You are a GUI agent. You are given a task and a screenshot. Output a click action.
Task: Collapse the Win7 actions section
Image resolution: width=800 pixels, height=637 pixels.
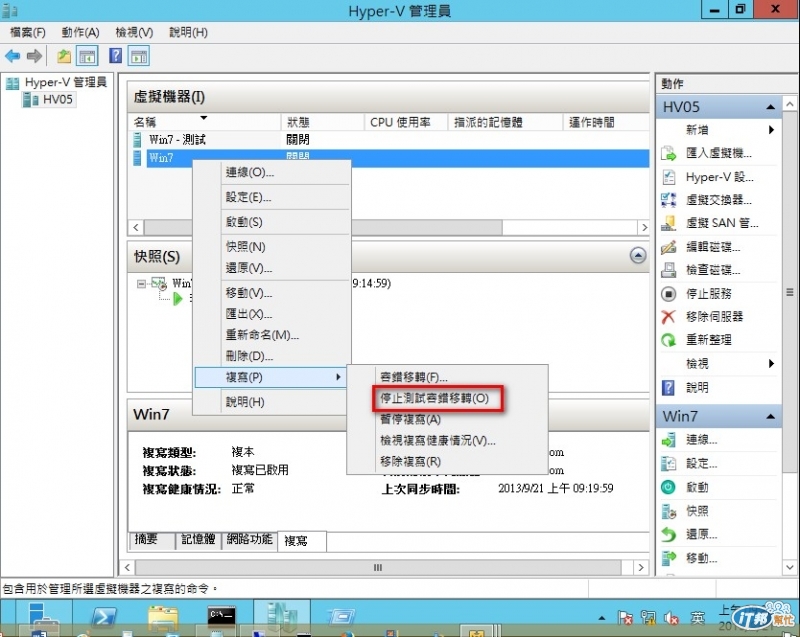770,417
